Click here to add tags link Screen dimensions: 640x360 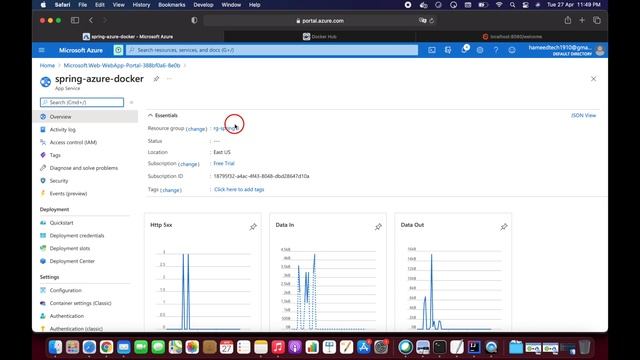pyautogui.click(x=239, y=189)
